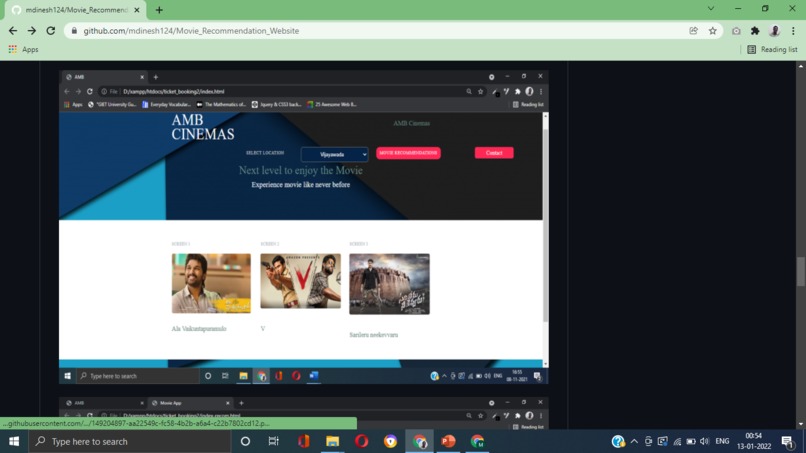Open Chrome's three-dot menu
The width and height of the screenshot is (806, 453).
coord(793,31)
